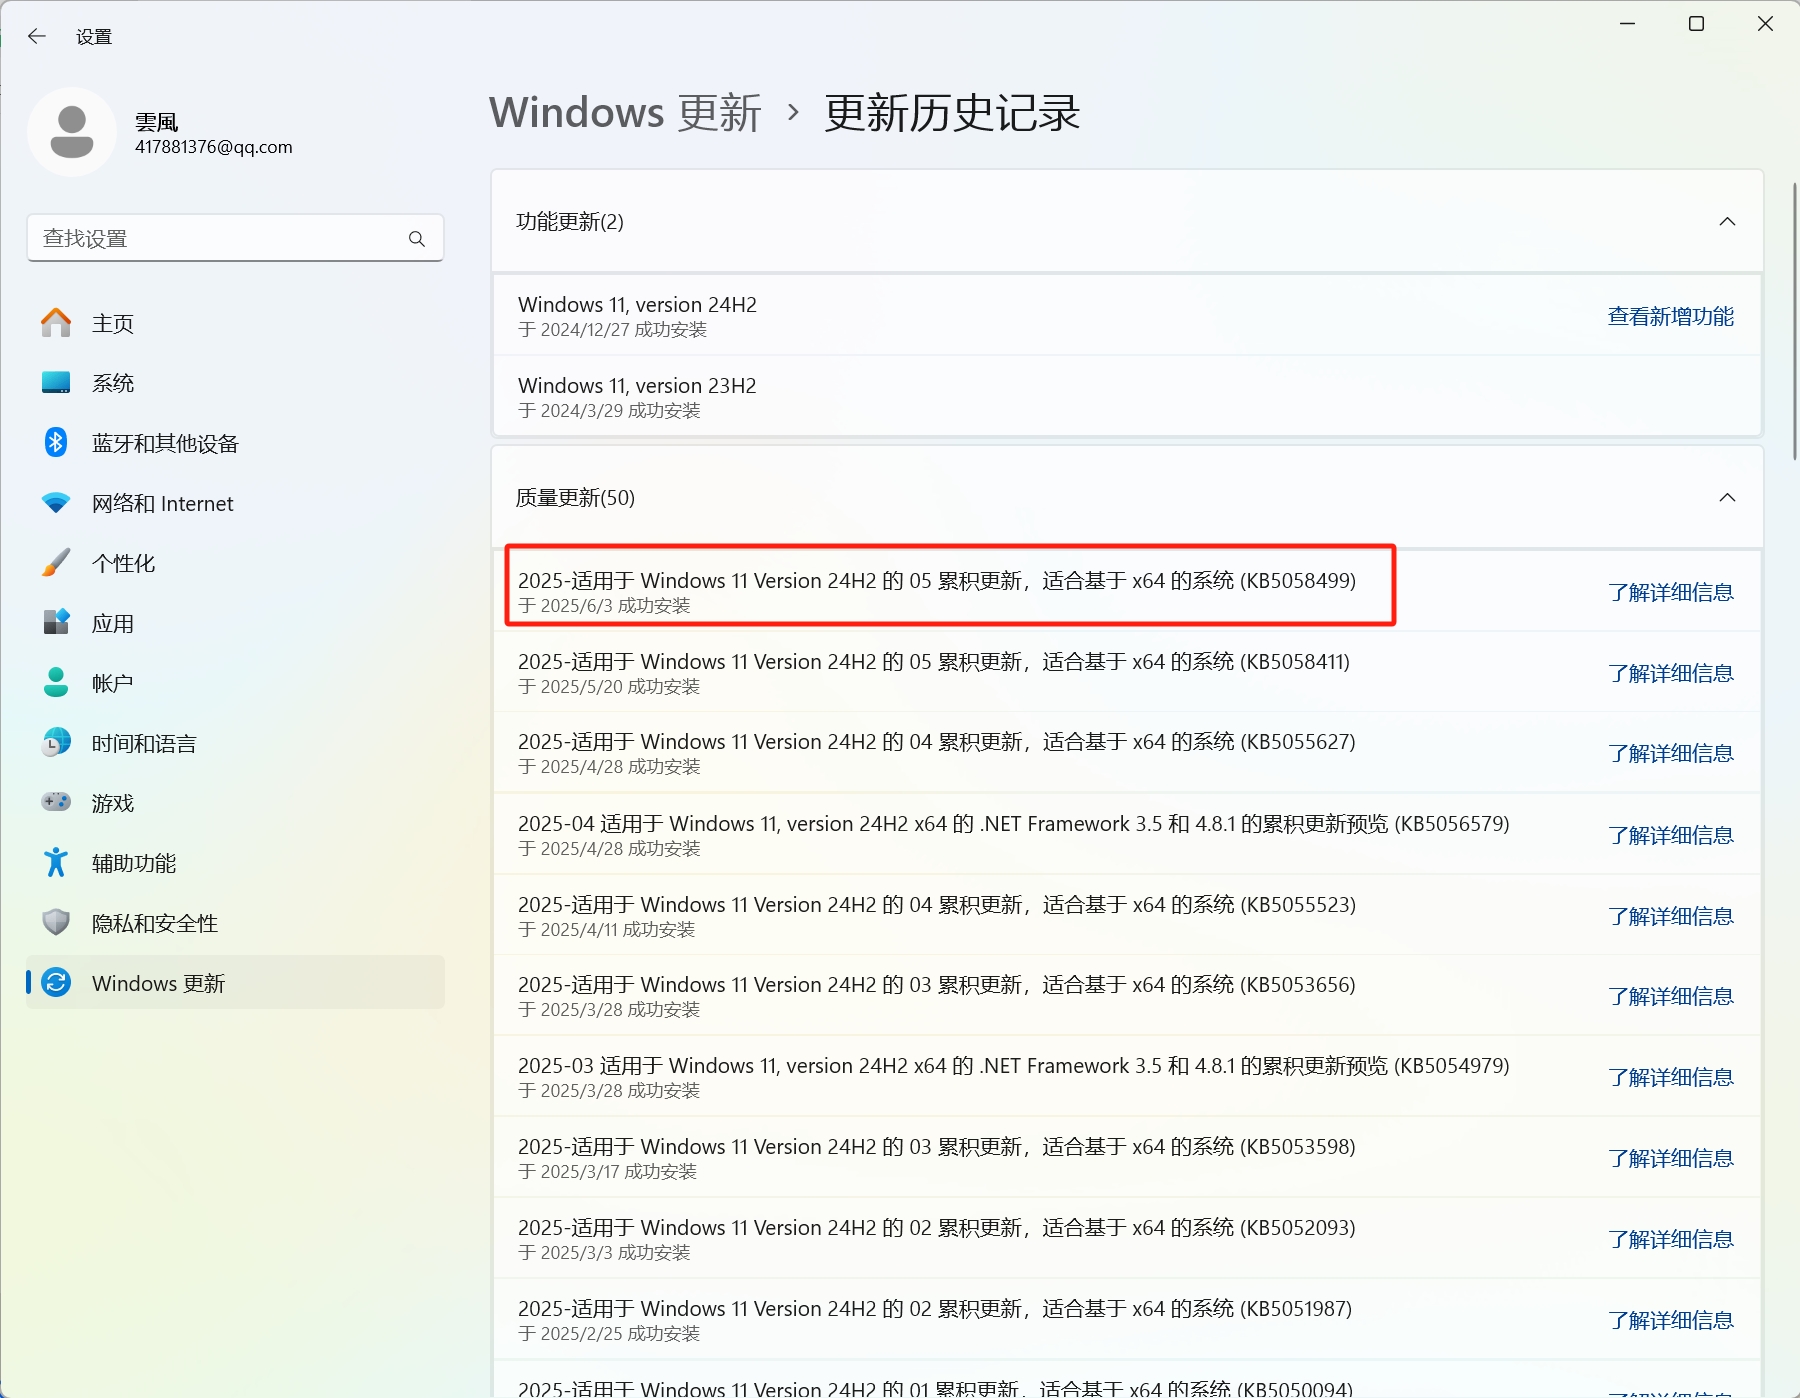Open 主页 in the sidebar
This screenshot has height=1398, width=1800.
236,323
